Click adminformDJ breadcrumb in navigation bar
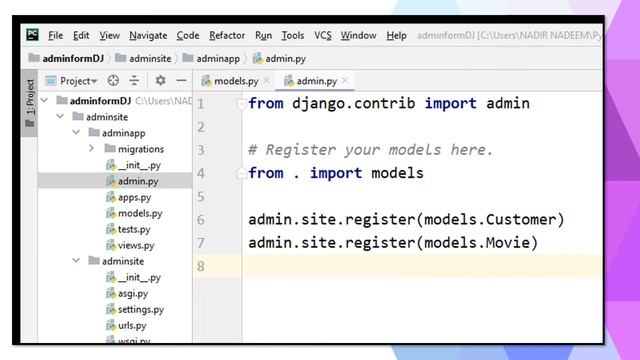Viewport: 640px width, 360px height. (x=67, y=58)
